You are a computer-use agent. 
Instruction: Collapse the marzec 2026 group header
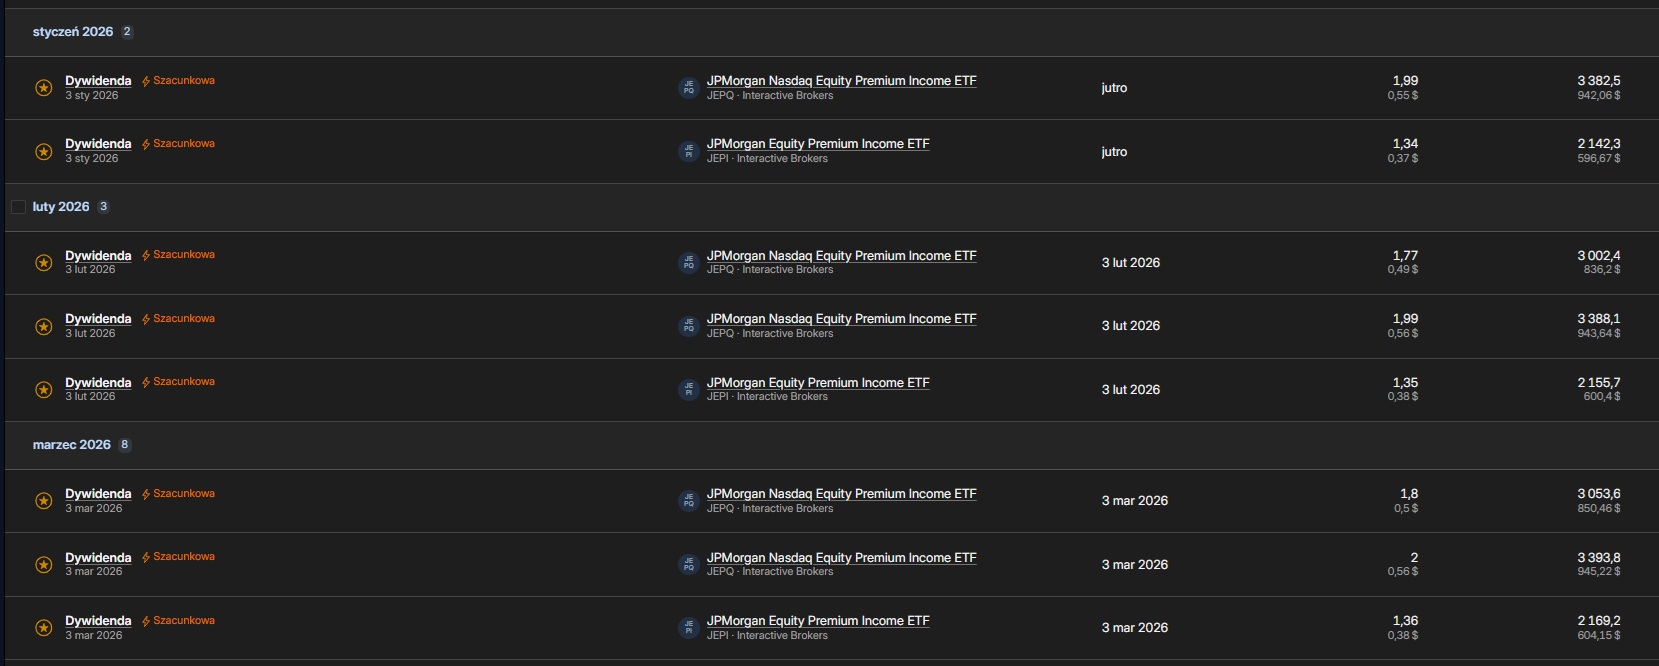click(x=72, y=445)
